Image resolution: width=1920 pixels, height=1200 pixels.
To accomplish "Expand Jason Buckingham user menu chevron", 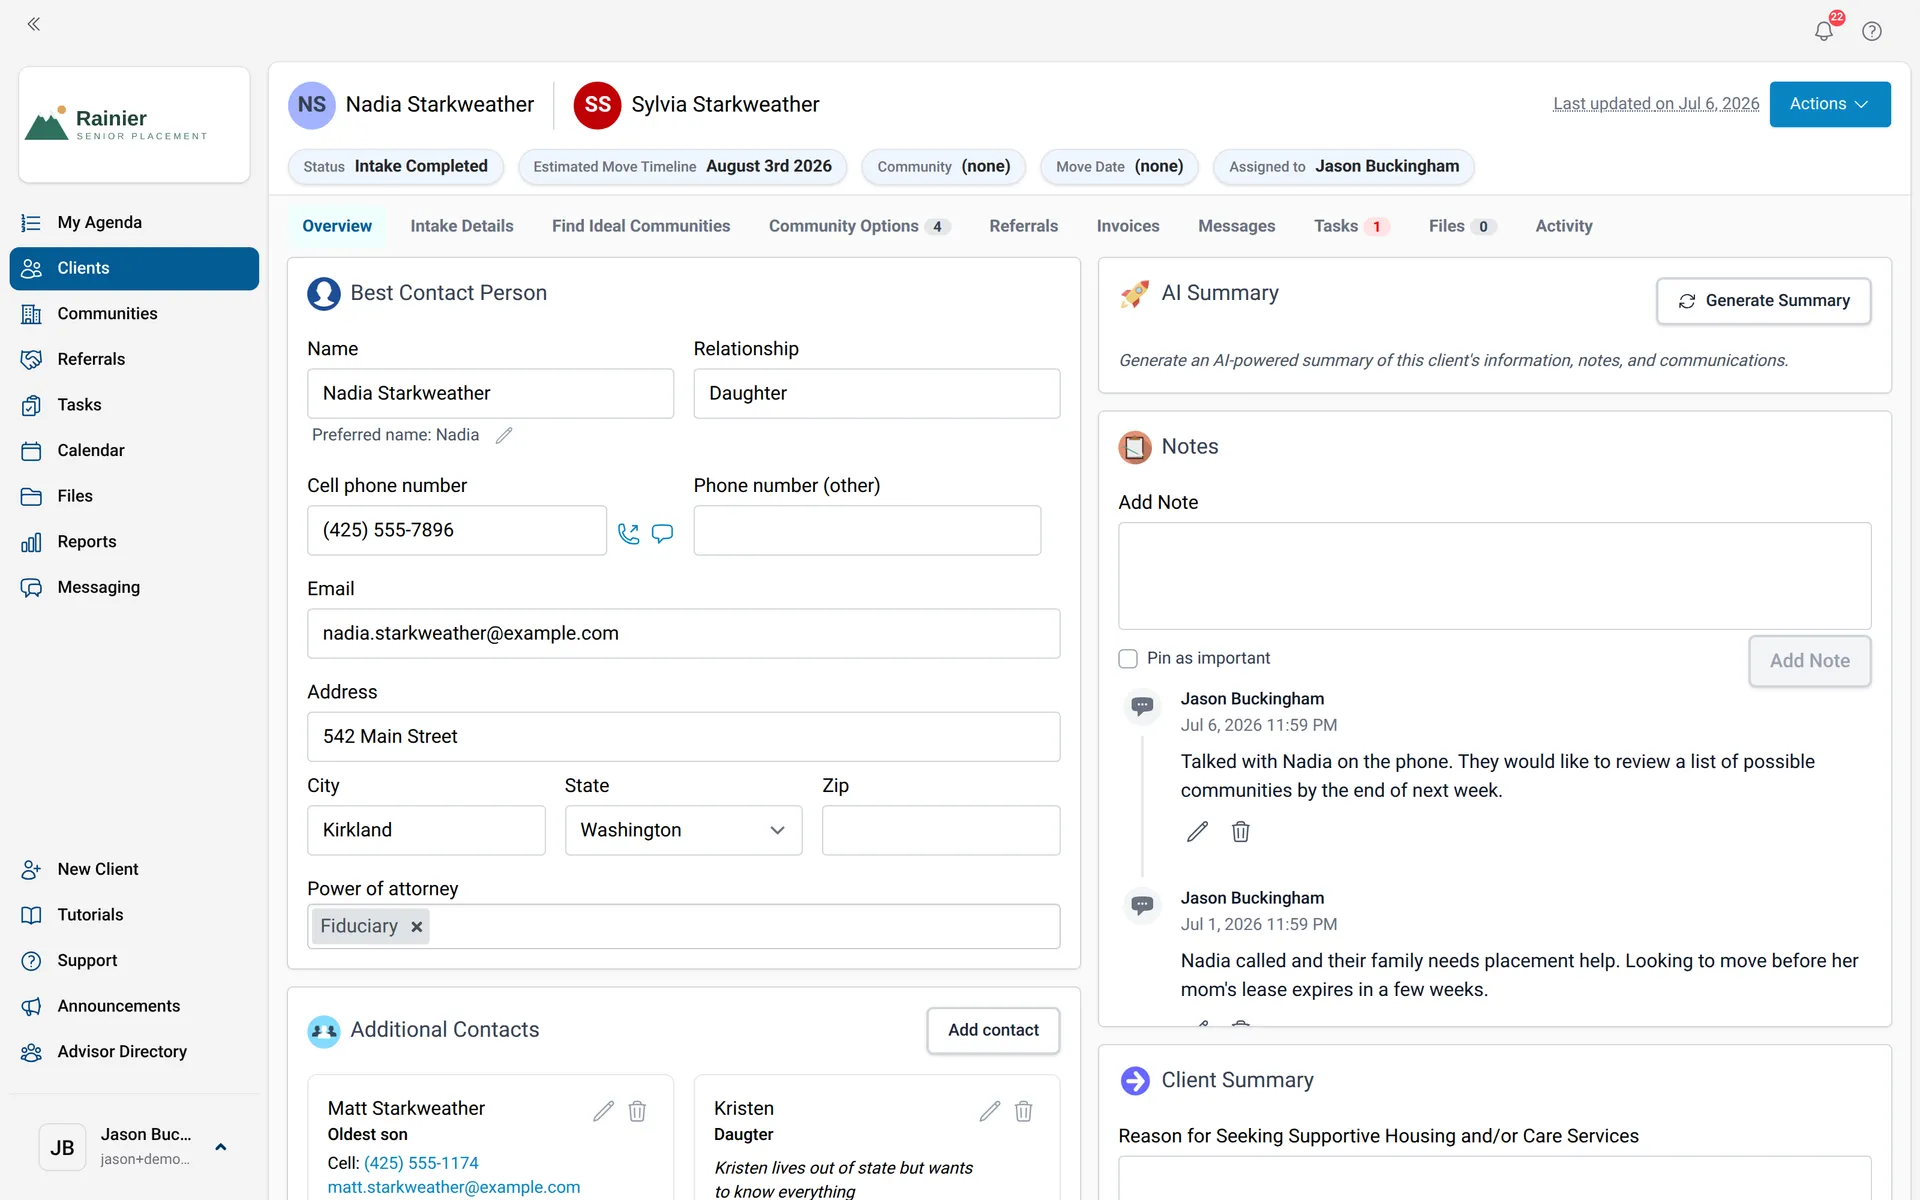I will click(221, 1147).
